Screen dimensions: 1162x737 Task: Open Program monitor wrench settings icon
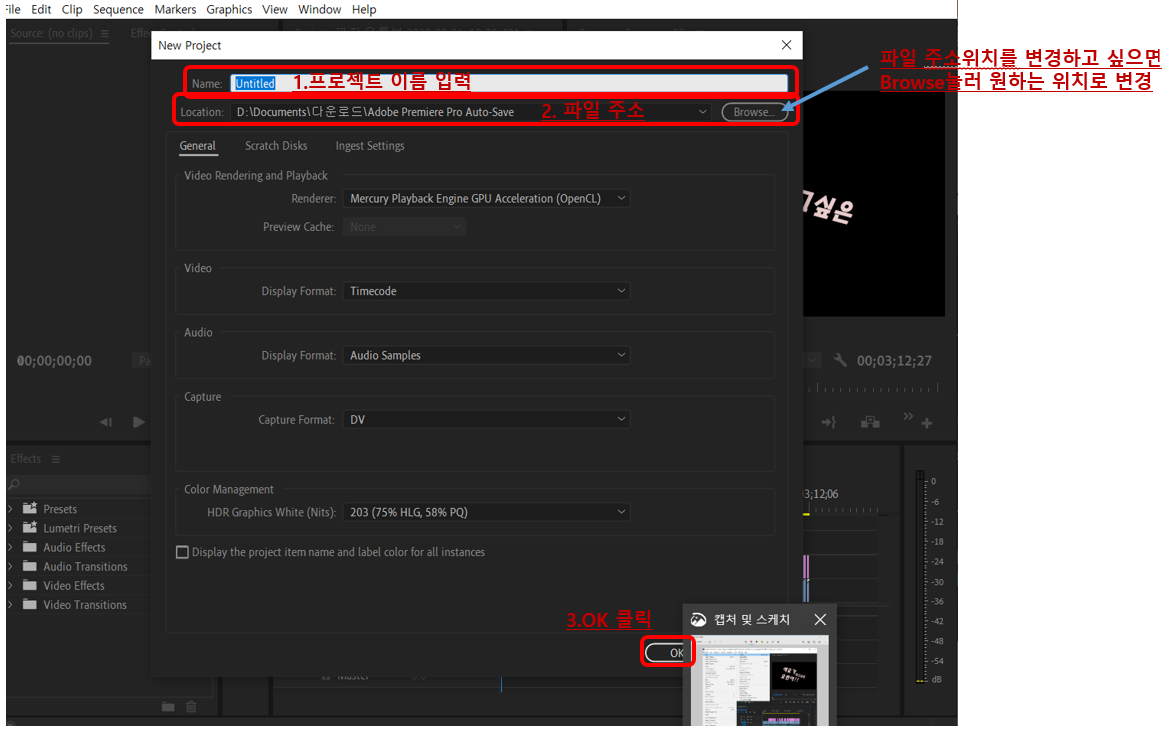click(840, 360)
